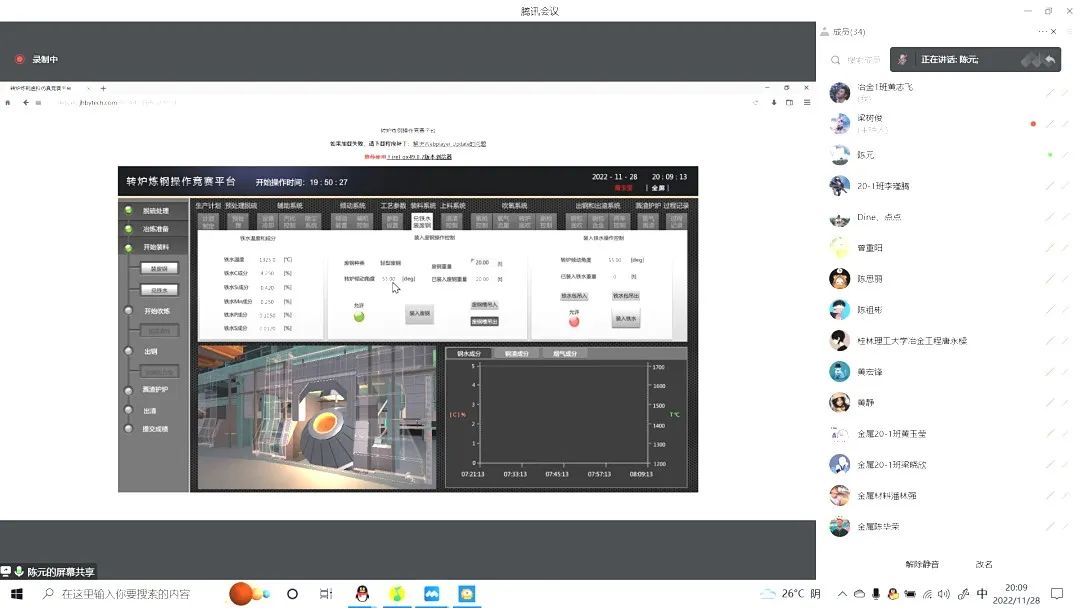Select the 提交成绩 step in sidebar

[128, 428]
